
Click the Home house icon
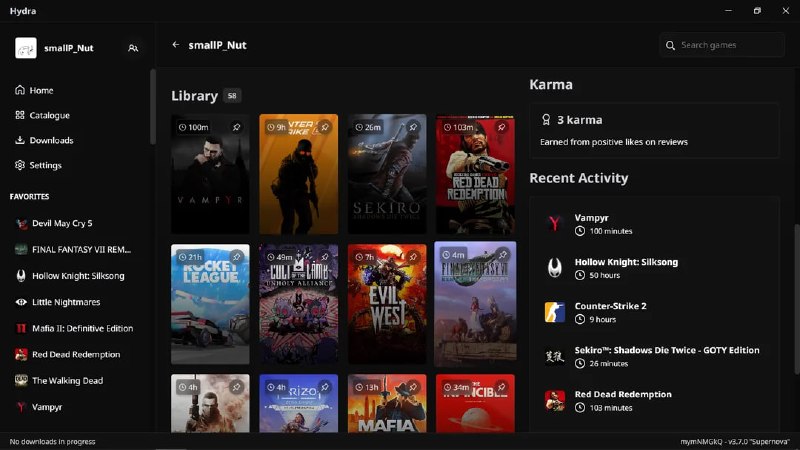pos(20,90)
